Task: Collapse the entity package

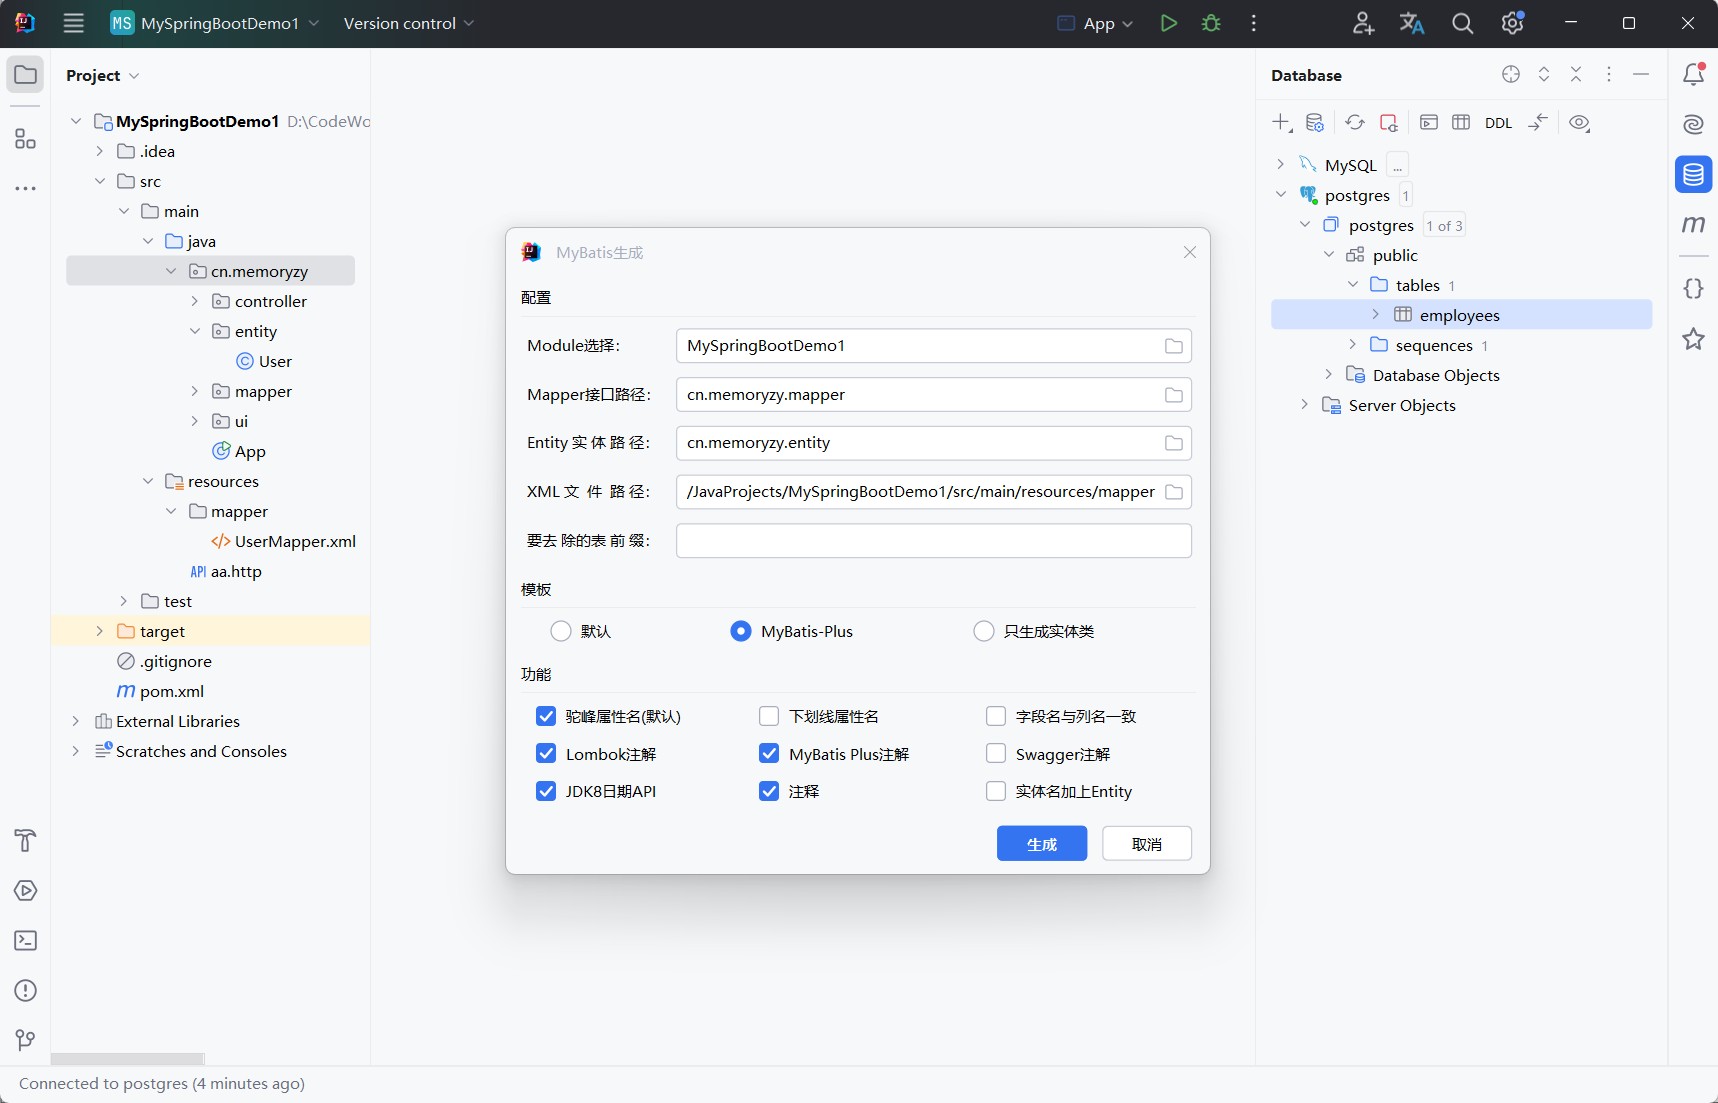Action: [195, 331]
